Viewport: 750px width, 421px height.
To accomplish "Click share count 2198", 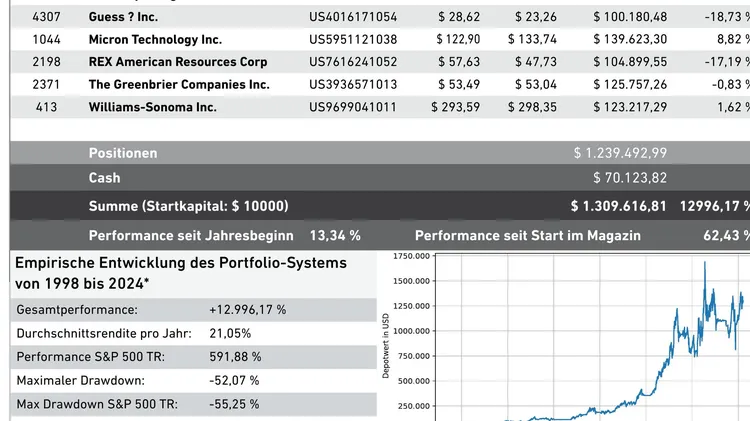I will point(46,62).
